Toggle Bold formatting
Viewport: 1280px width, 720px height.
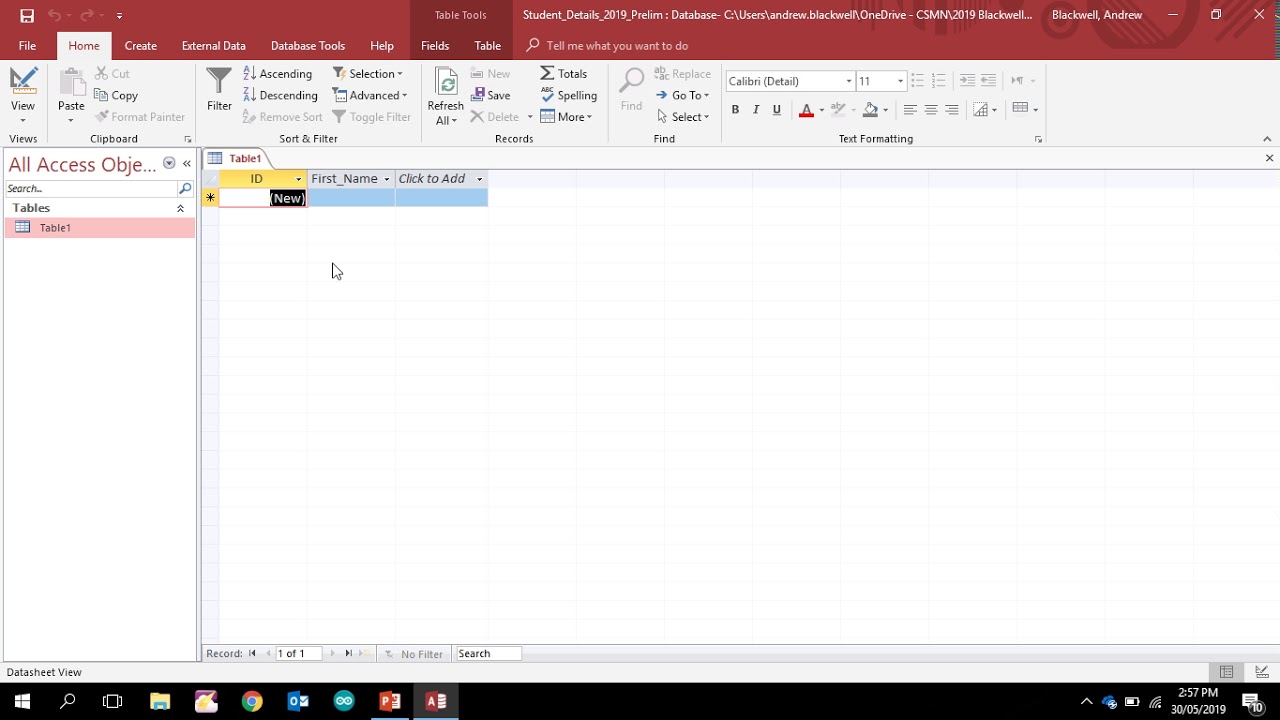[x=735, y=109]
